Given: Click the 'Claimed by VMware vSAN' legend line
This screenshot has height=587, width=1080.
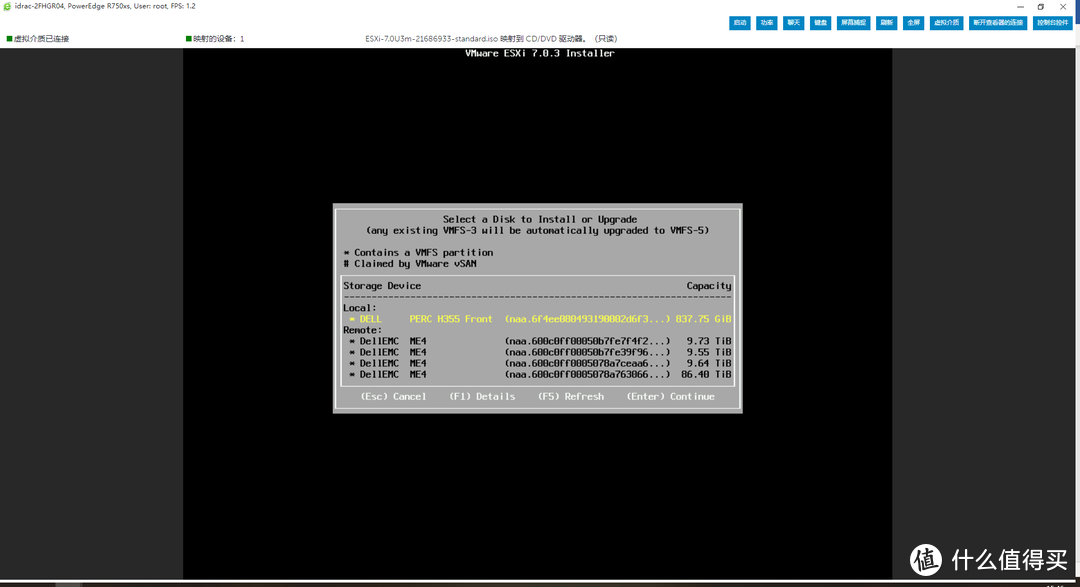Looking at the screenshot, I should tap(410, 263).
